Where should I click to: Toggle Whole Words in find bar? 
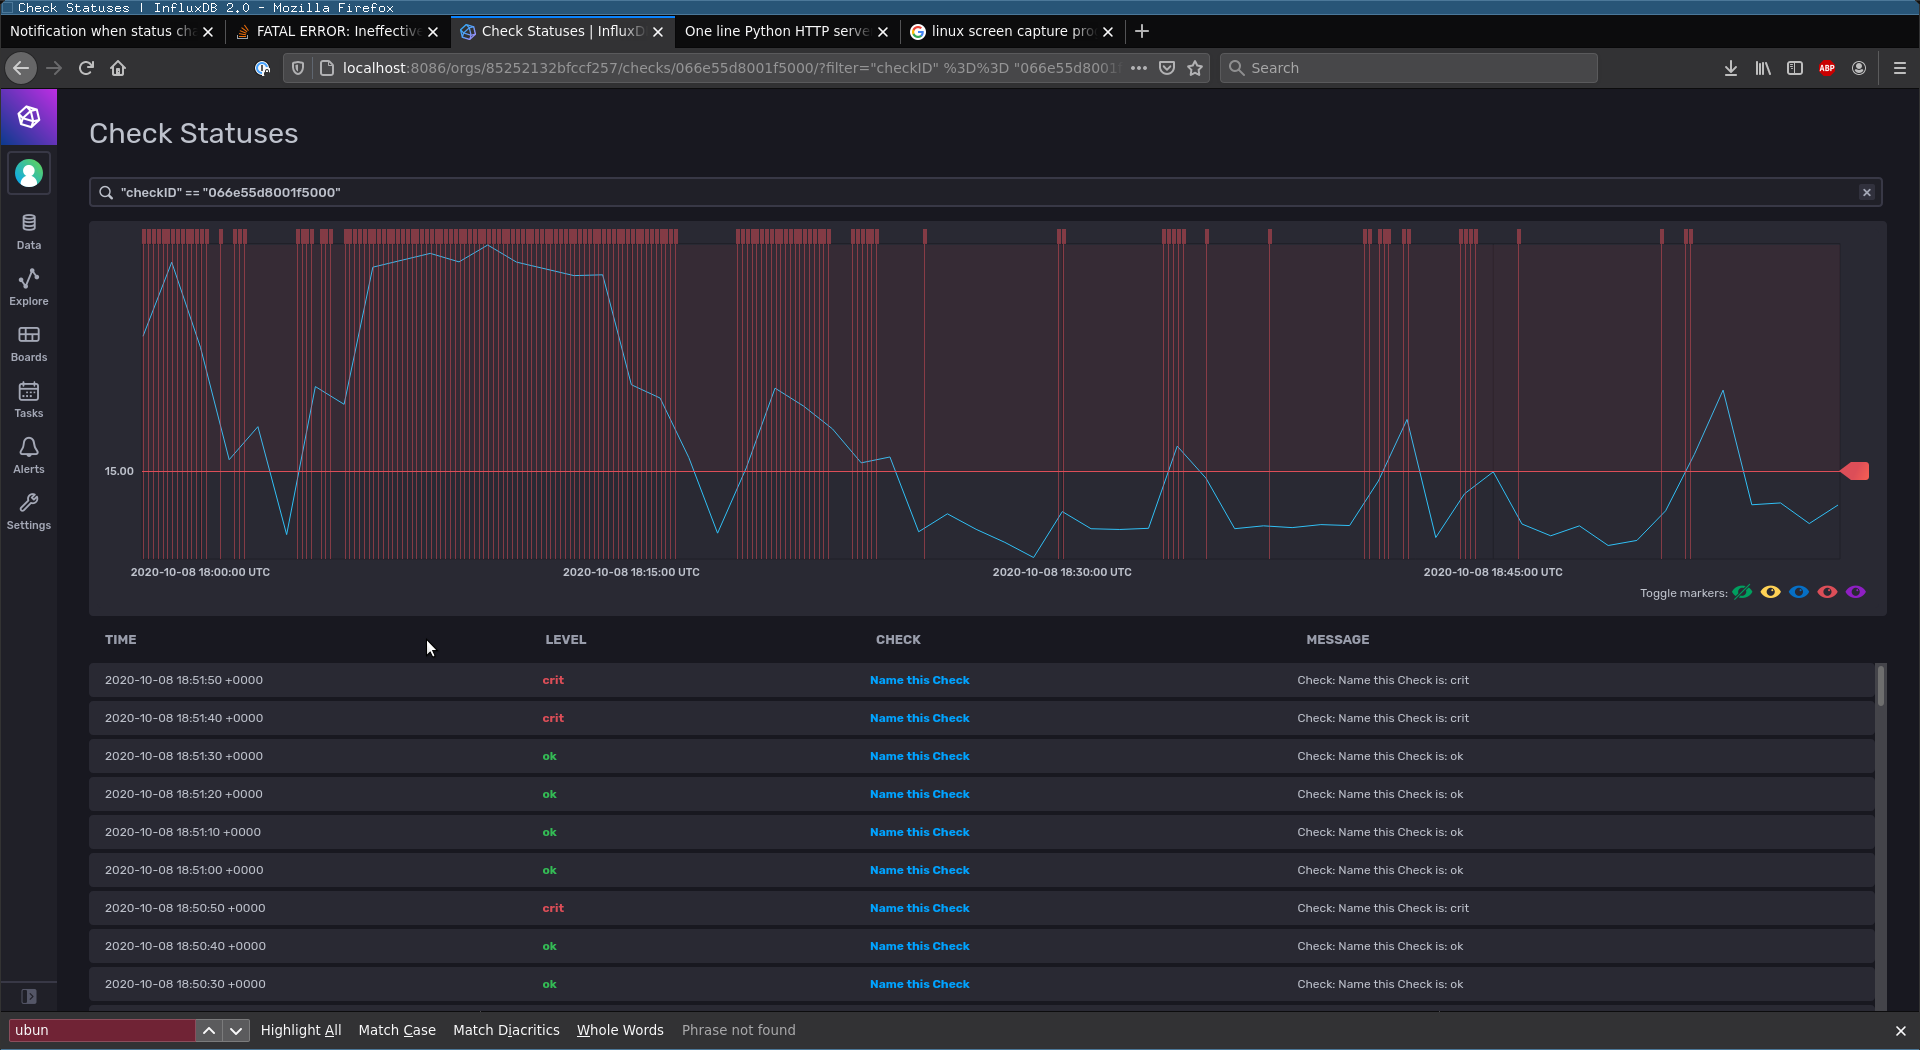(620, 1030)
